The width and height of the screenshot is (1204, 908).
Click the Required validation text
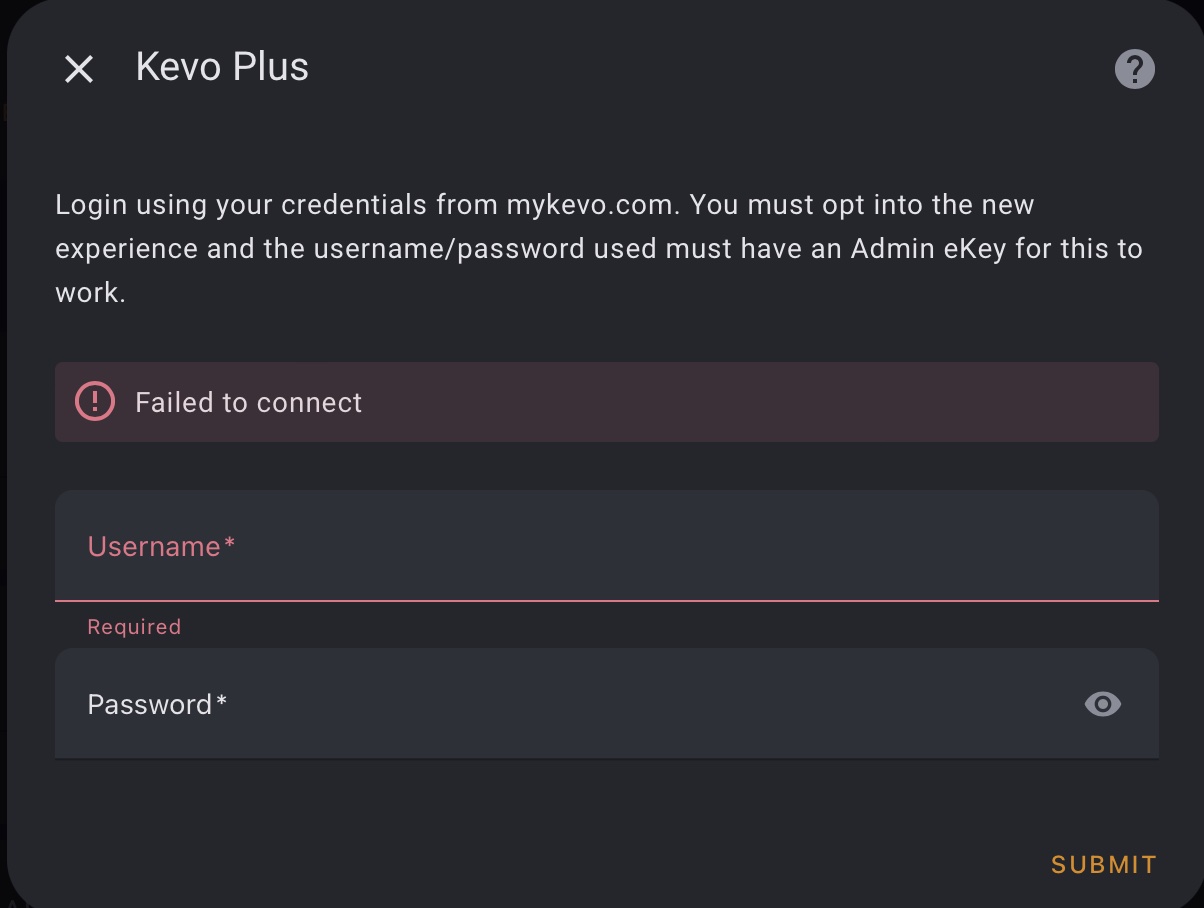pyautogui.click(x=134, y=626)
